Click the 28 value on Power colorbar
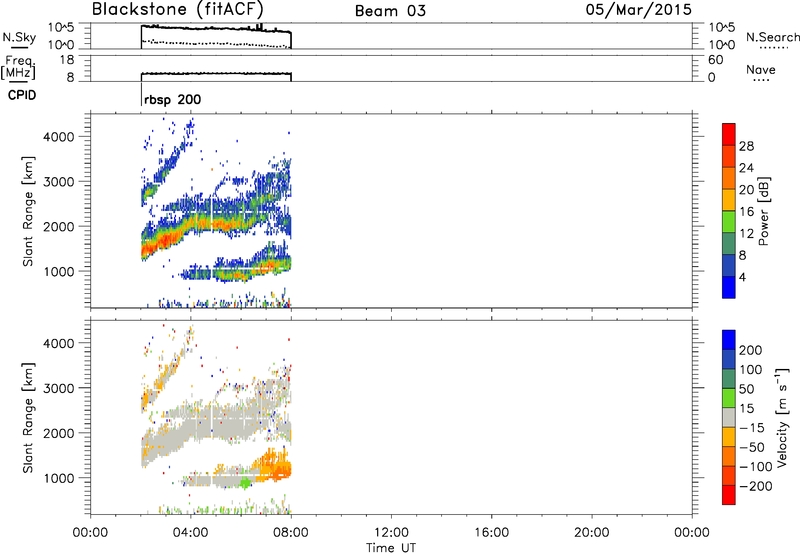Viewport: 800px width, 554px height. pos(746,146)
